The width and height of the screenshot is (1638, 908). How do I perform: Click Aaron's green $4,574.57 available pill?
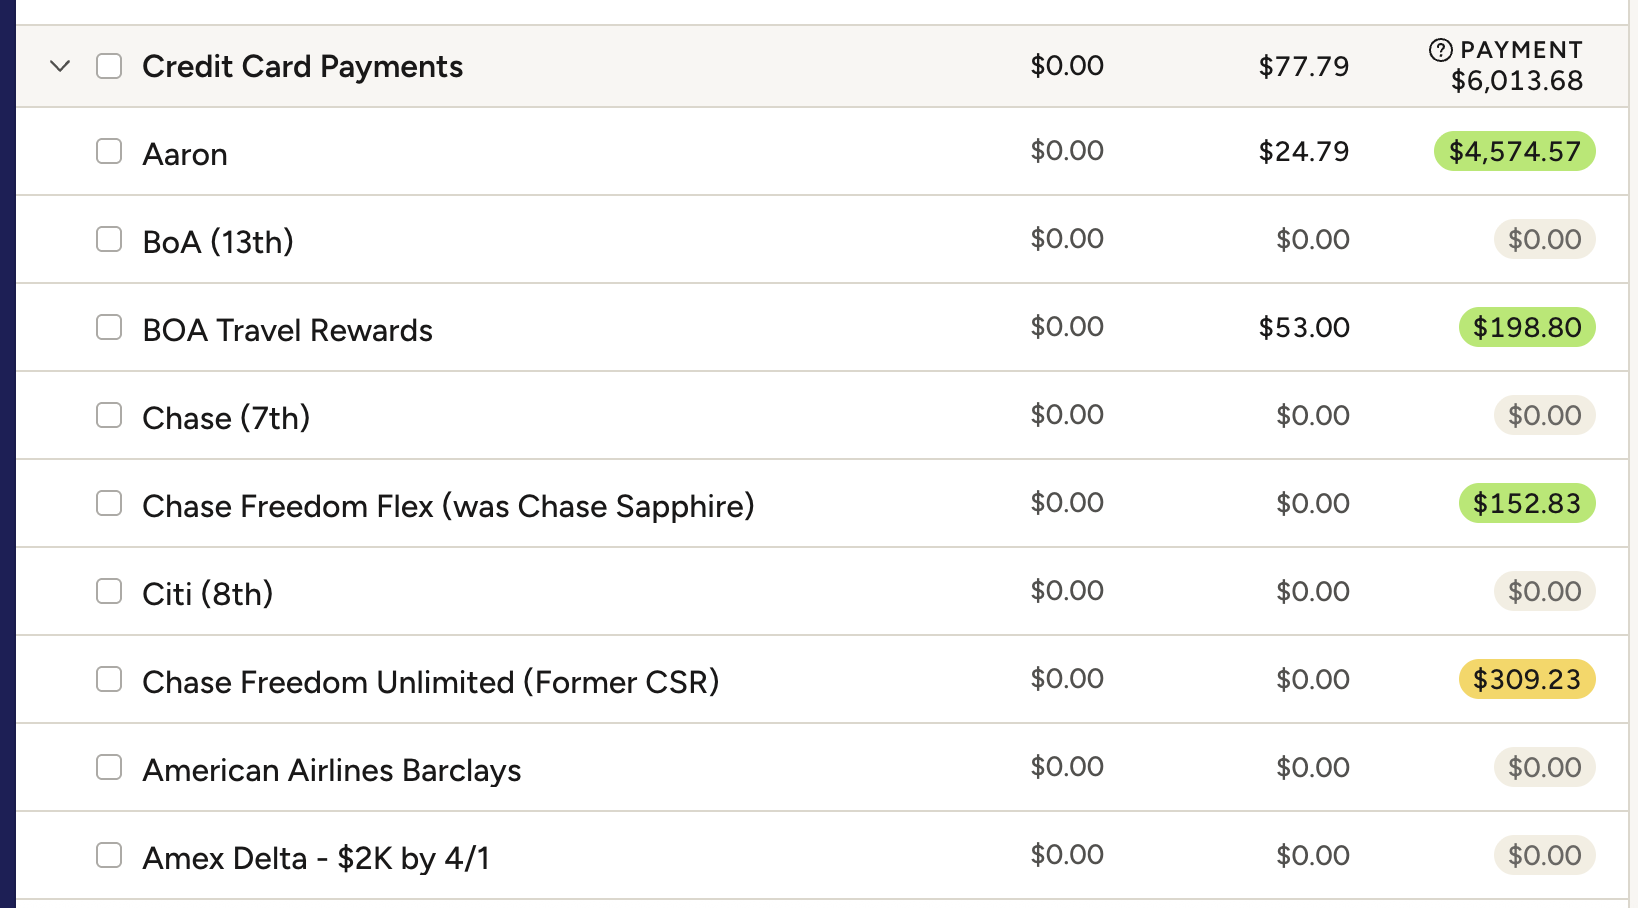[1514, 152]
